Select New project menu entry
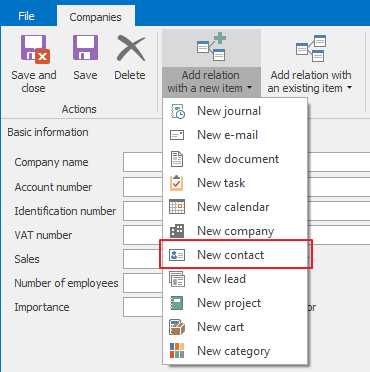This screenshot has width=370, height=372. pyautogui.click(x=235, y=303)
